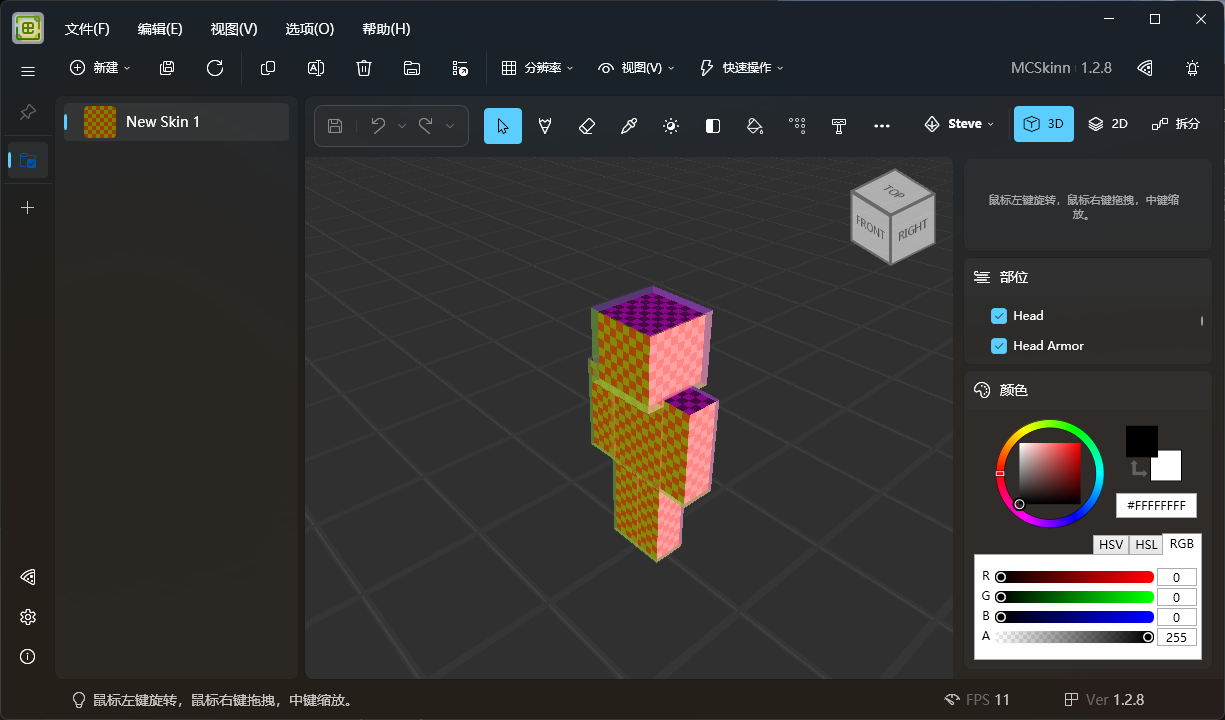The height and width of the screenshot is (720, 1225).
Task: Click the trash delete icon
Action: click(x=364, y=68)
